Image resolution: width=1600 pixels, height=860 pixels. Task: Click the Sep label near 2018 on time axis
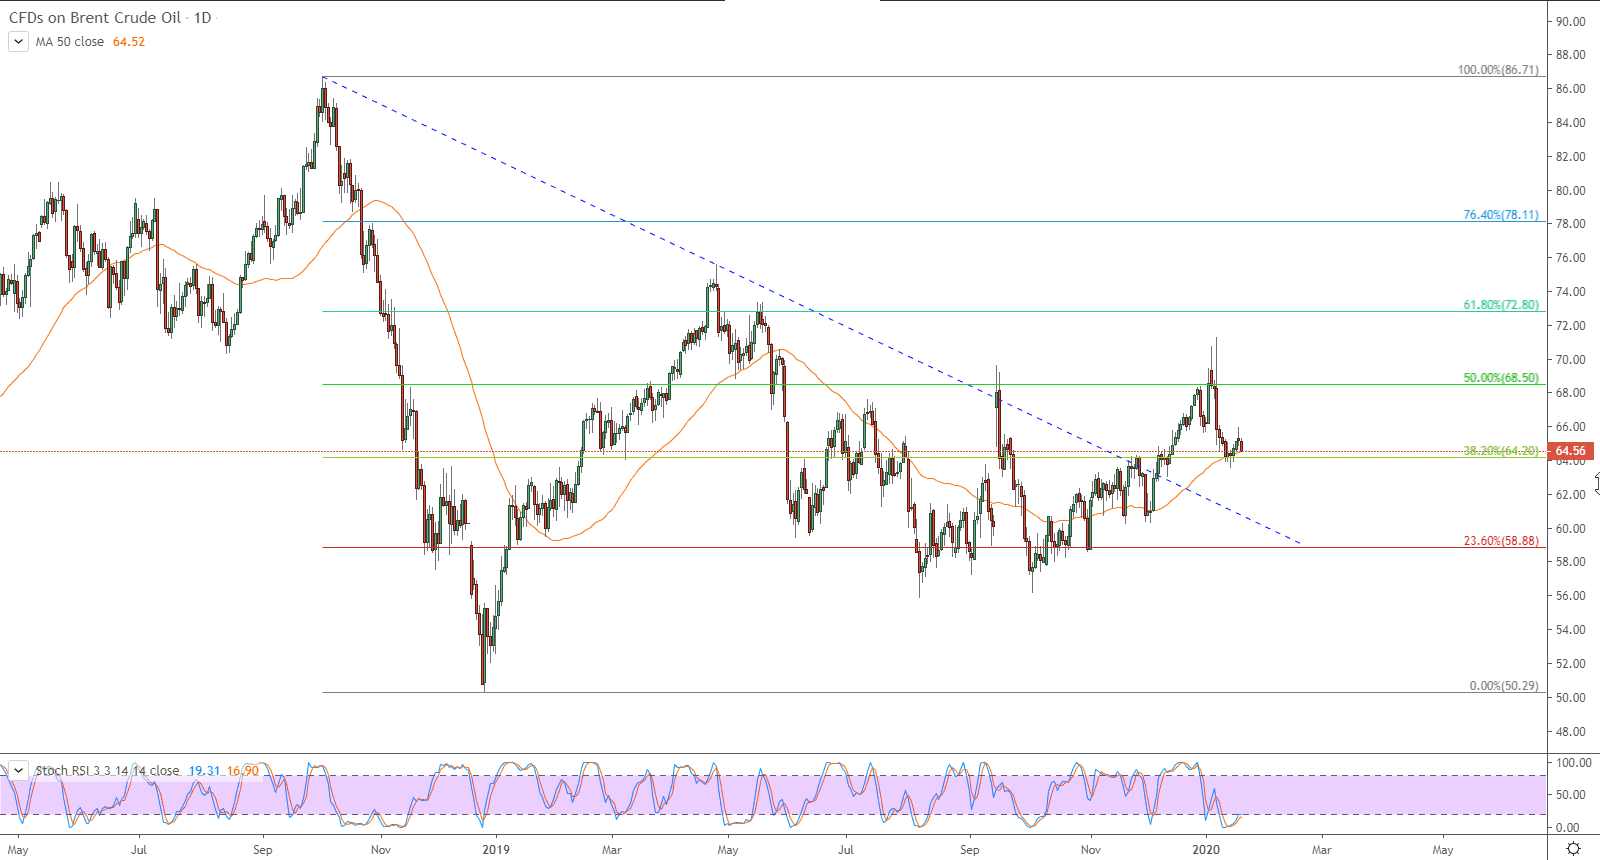(x=263, y=850)
